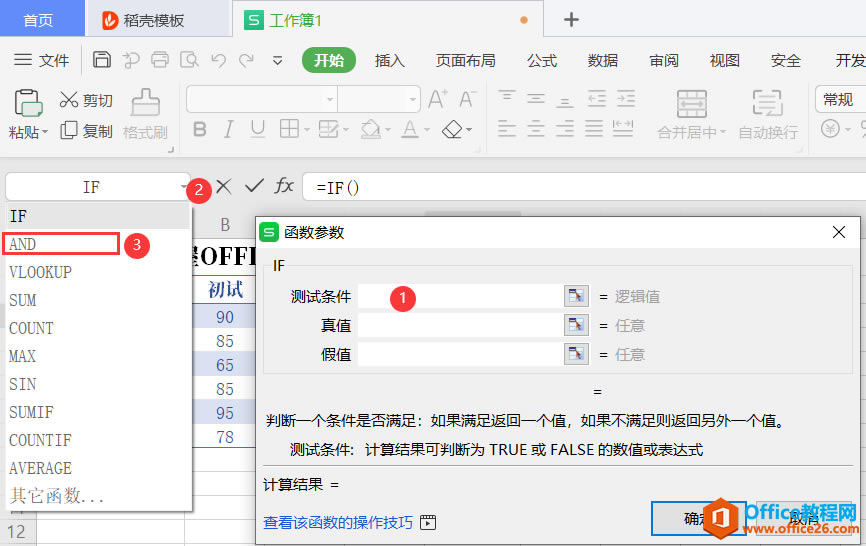Click the Save icon in quick toolbar
The height and width of the screenshot is (546, 866).
point(102,60)
